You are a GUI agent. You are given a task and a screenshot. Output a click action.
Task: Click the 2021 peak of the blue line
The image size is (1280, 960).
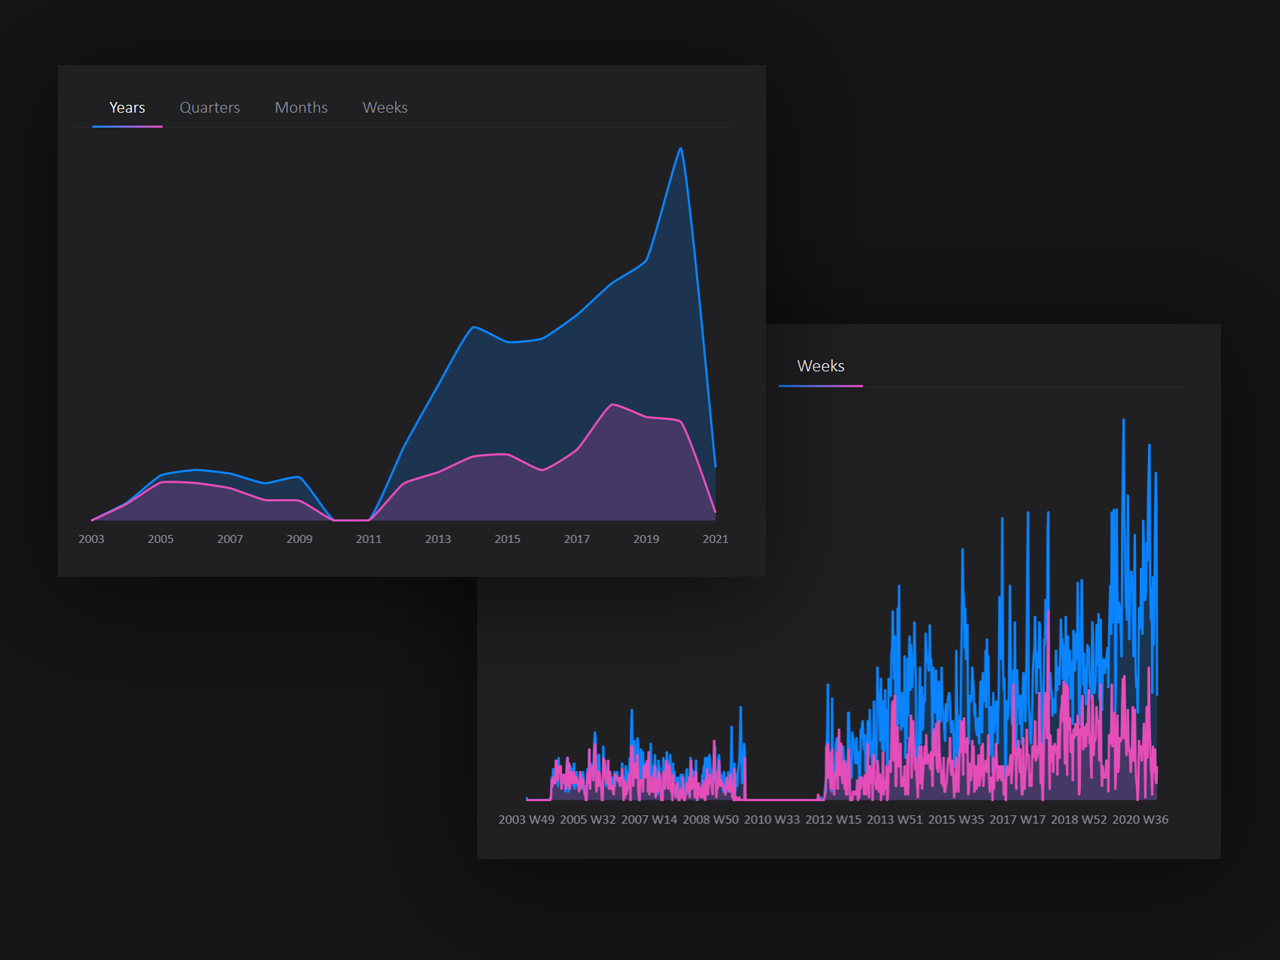(680, 148)
